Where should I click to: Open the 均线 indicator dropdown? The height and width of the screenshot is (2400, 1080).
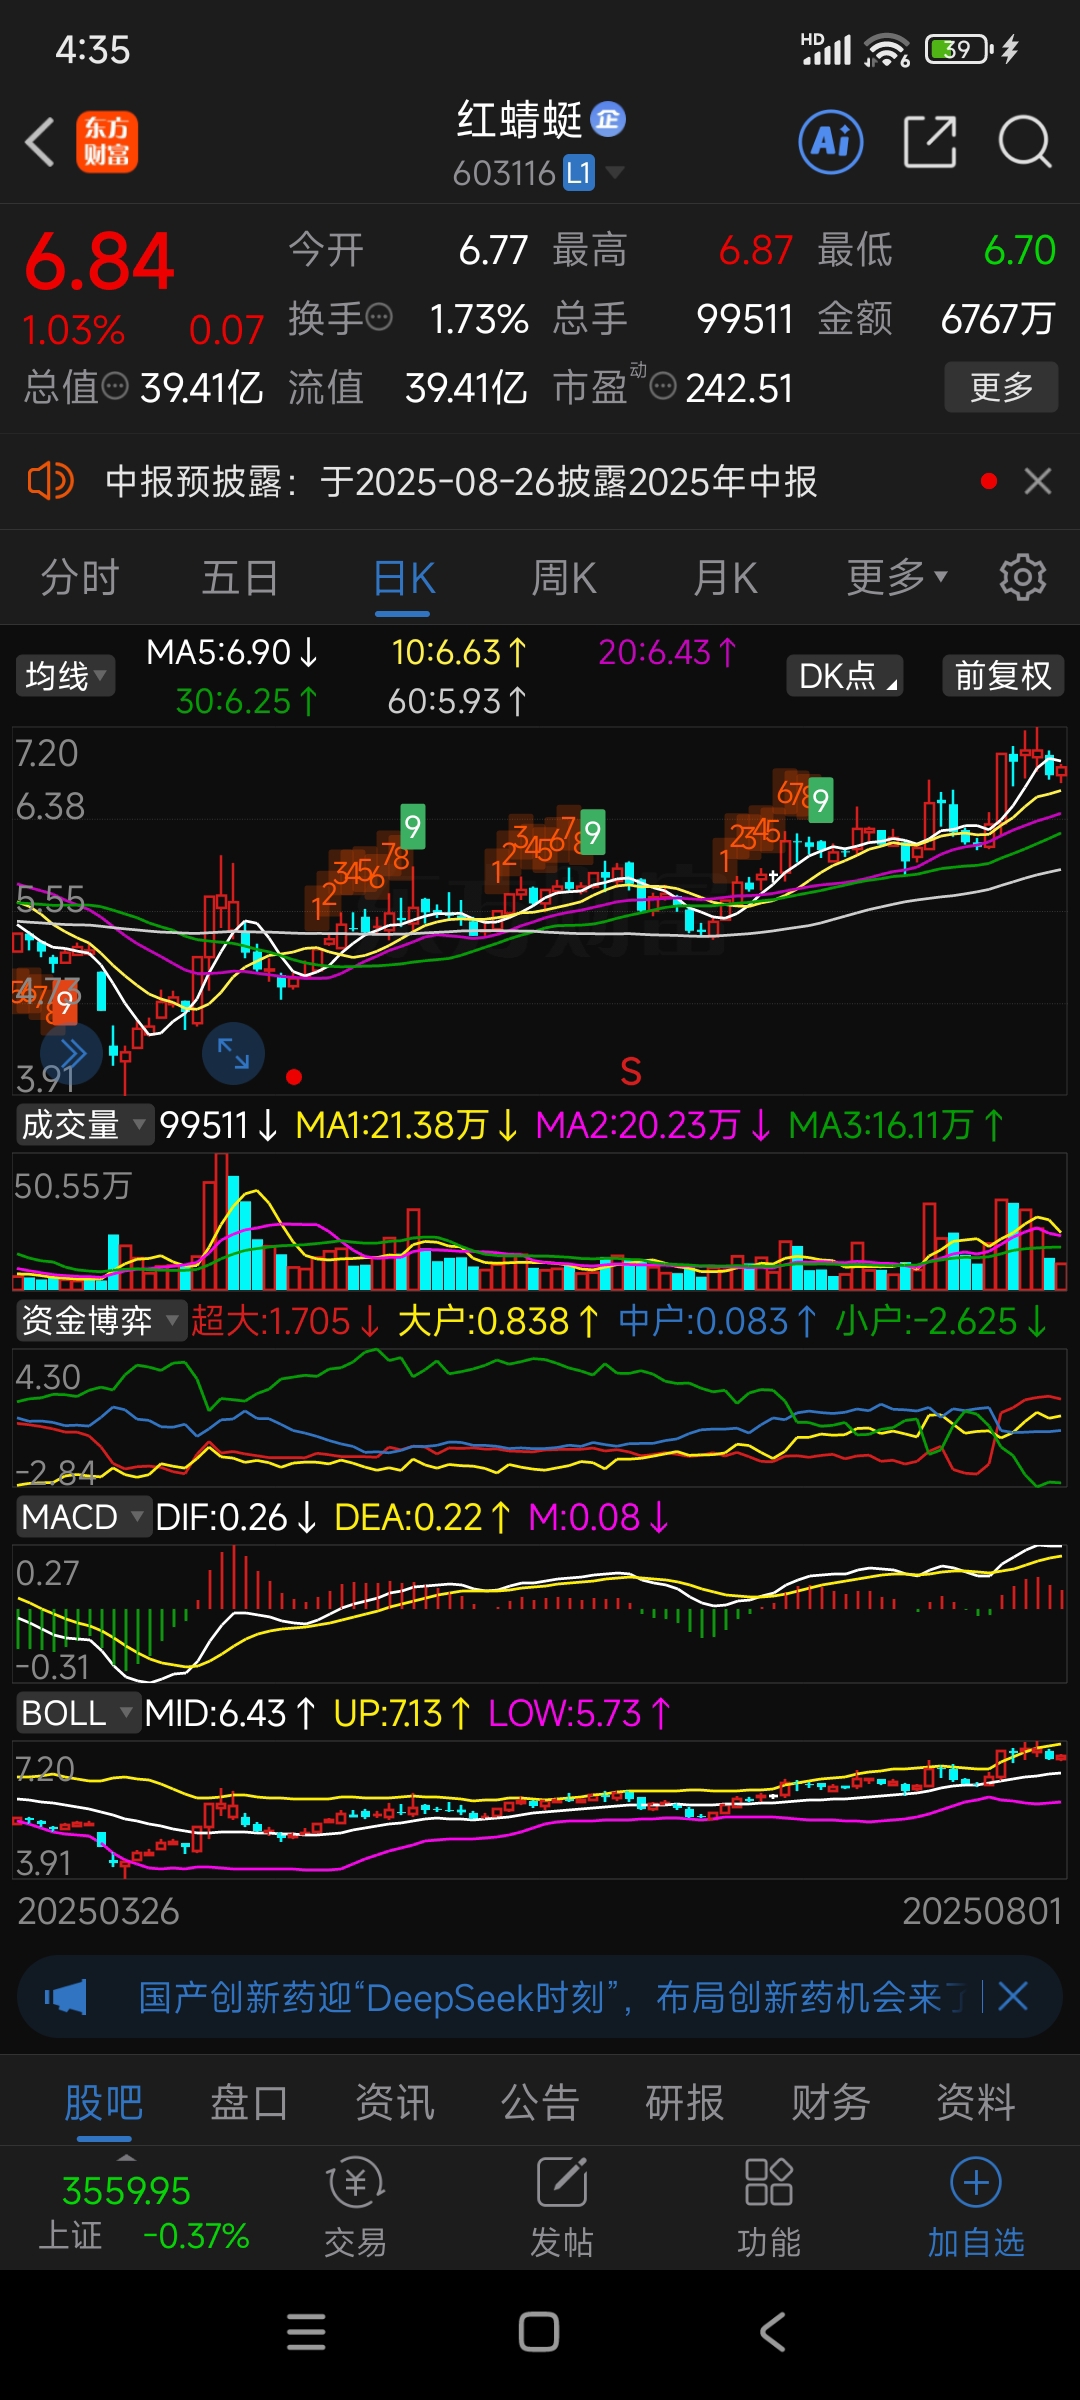pos(66,676)
